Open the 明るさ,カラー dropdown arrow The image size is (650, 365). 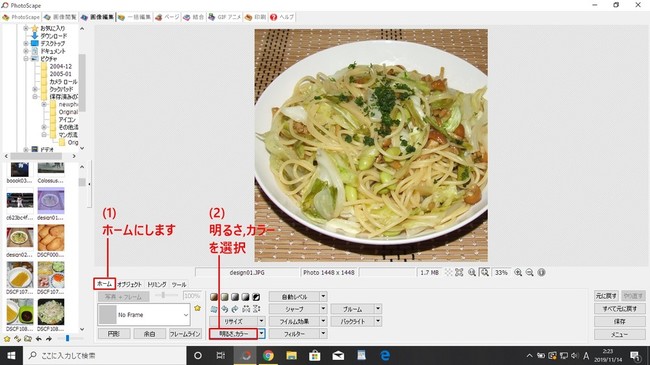click(x=262, y=333)
